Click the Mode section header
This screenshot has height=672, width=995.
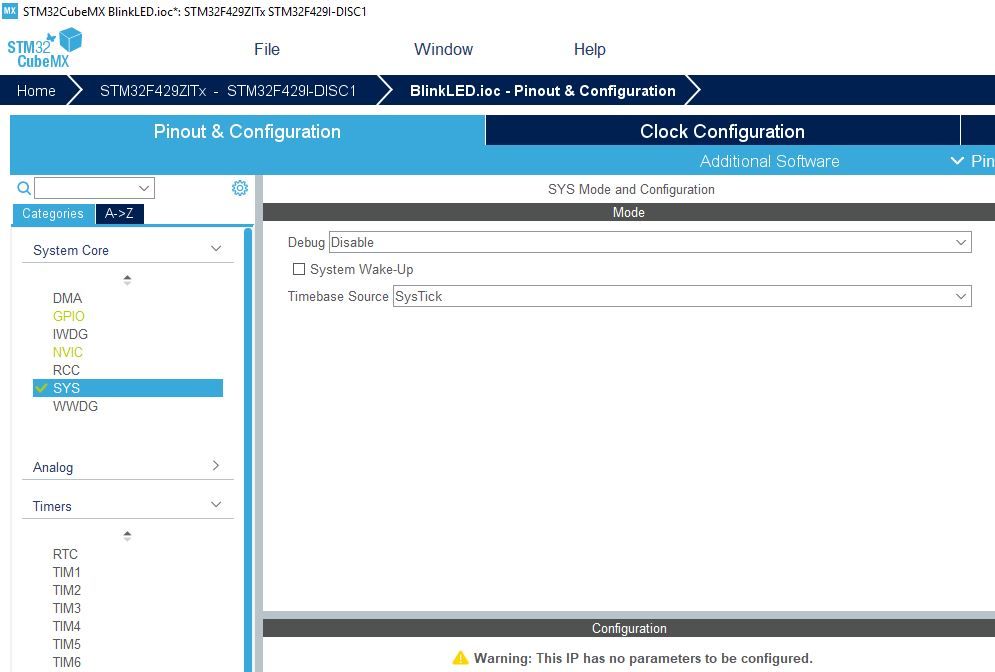pos(629,213)
